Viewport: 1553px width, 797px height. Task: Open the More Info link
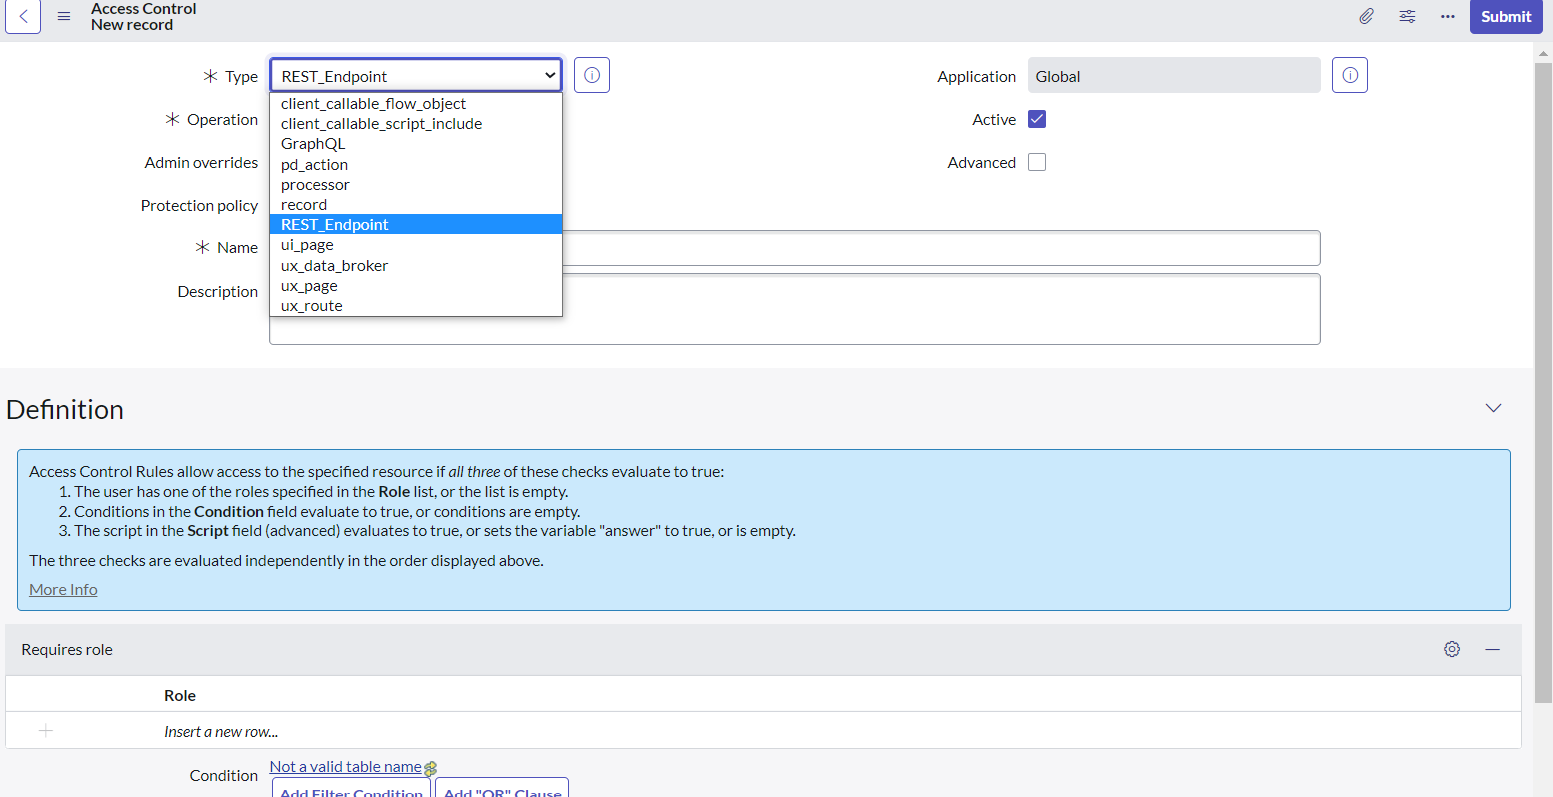(62, 589)
